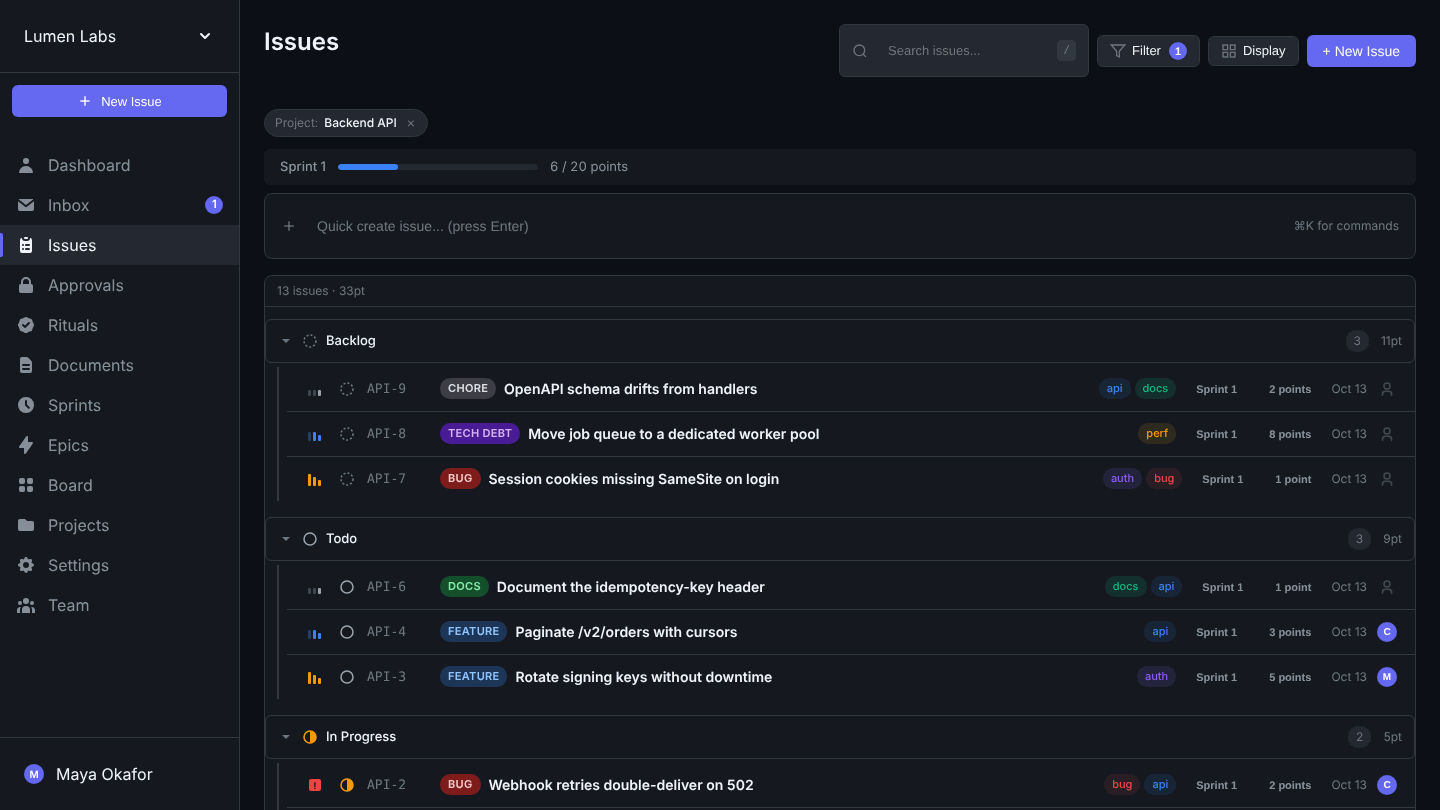Click the urgent priority icon on API-2

[315, 785]
